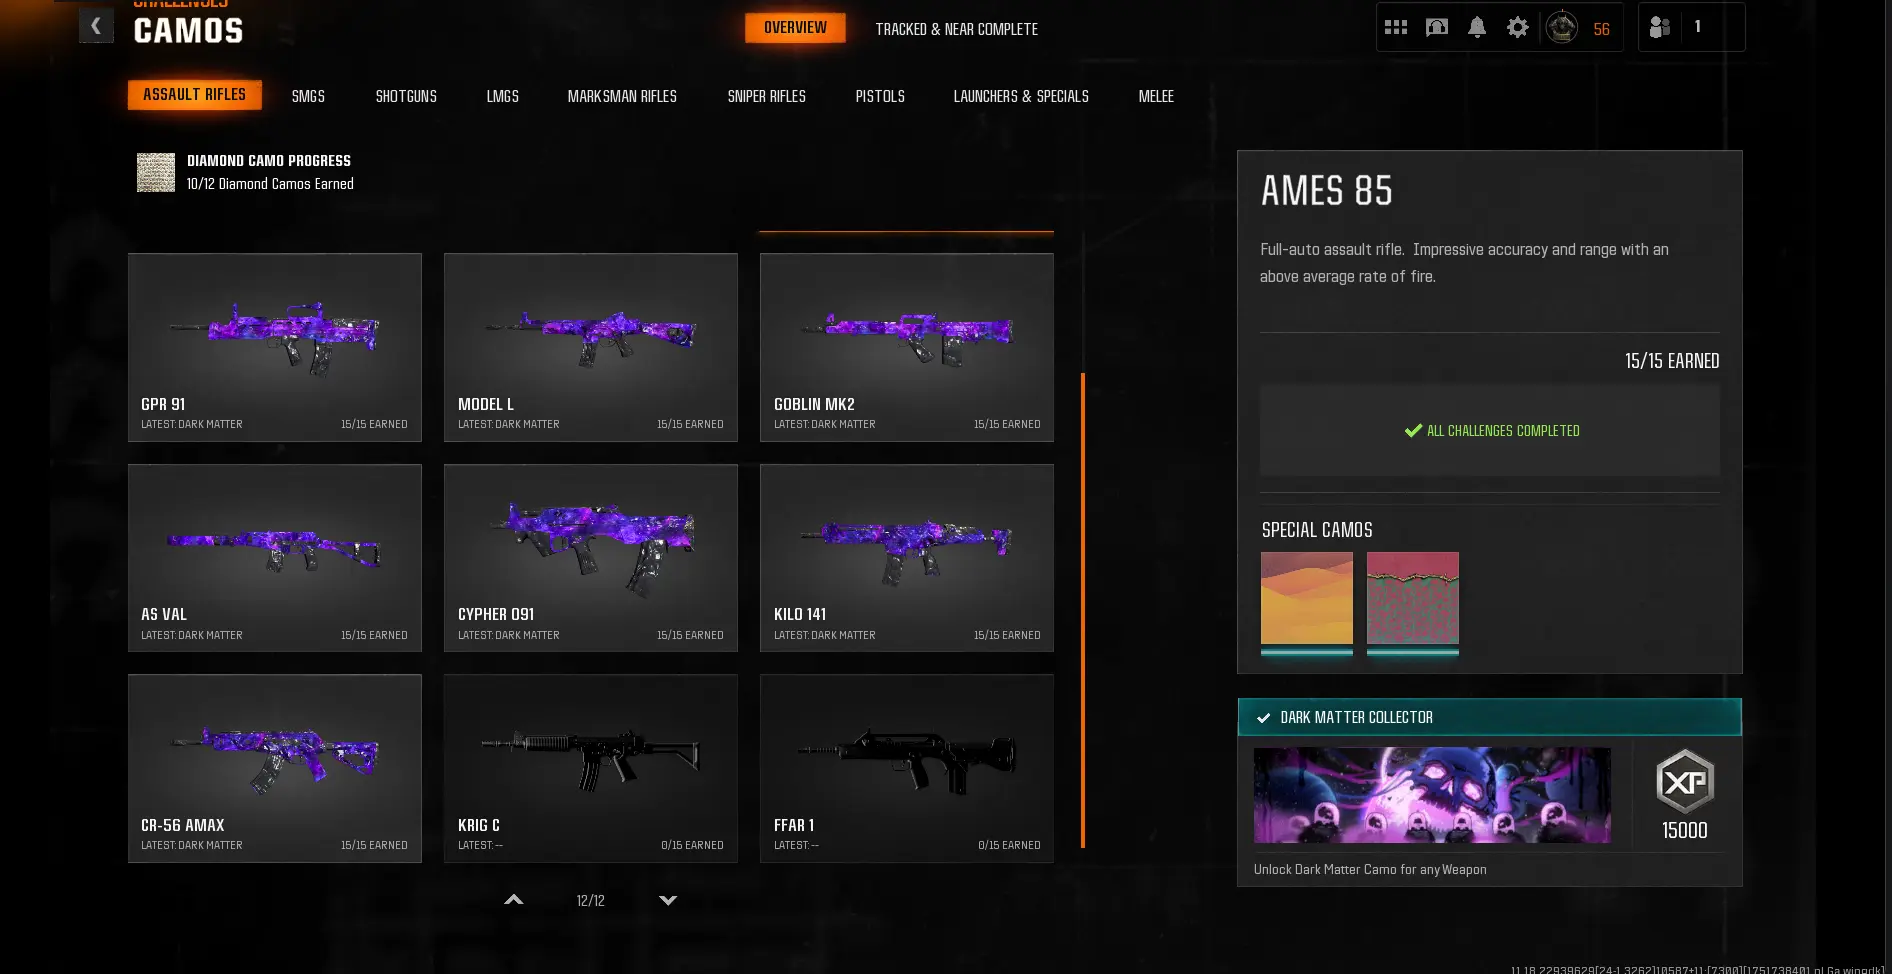Switch to the Assault Rifles tab
Viewport: 1892px width, 974px height.
point(195,95)
